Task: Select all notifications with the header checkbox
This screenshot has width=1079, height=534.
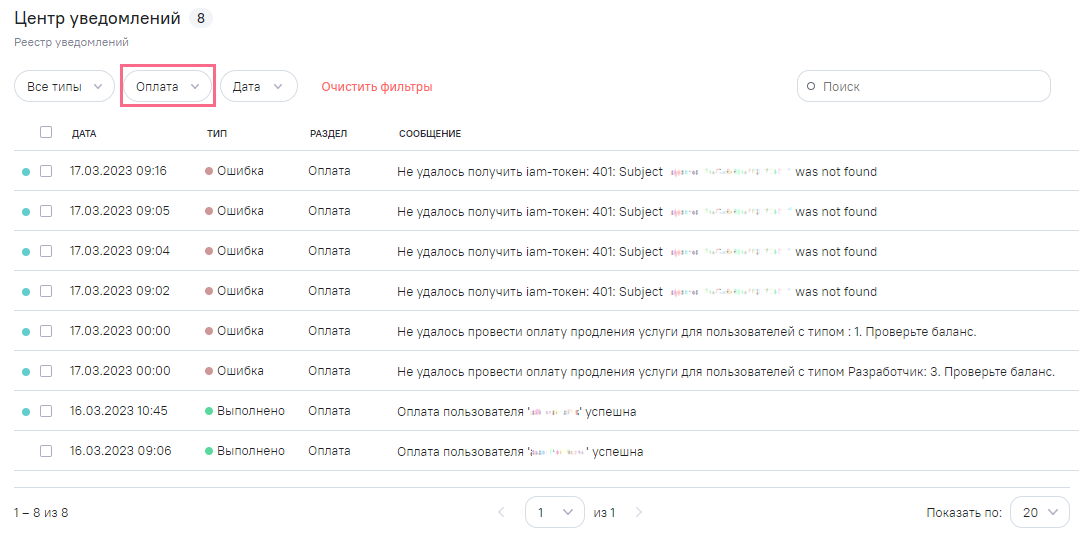Action: (x=46, y=132)
